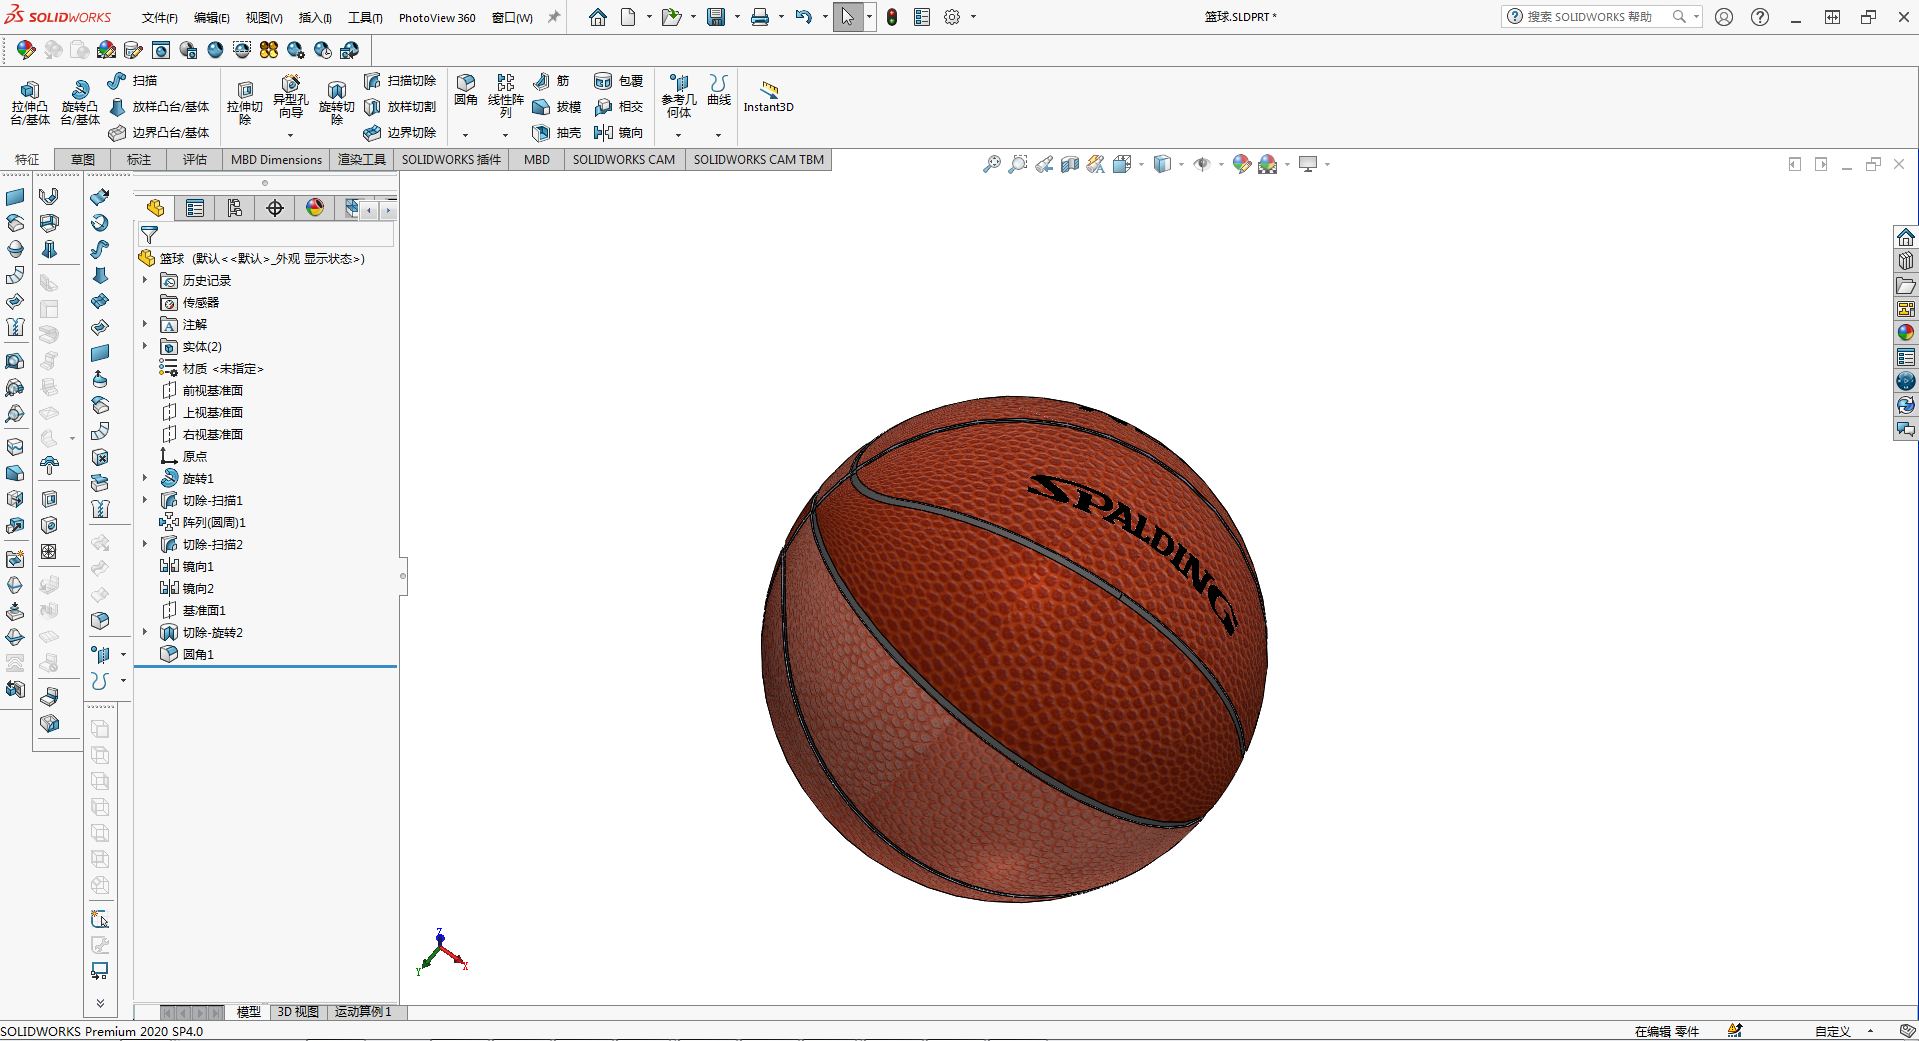Expand the 历史记录 tree node
The height and width of the screenshot is (1041, 1919).
point(145,281)
